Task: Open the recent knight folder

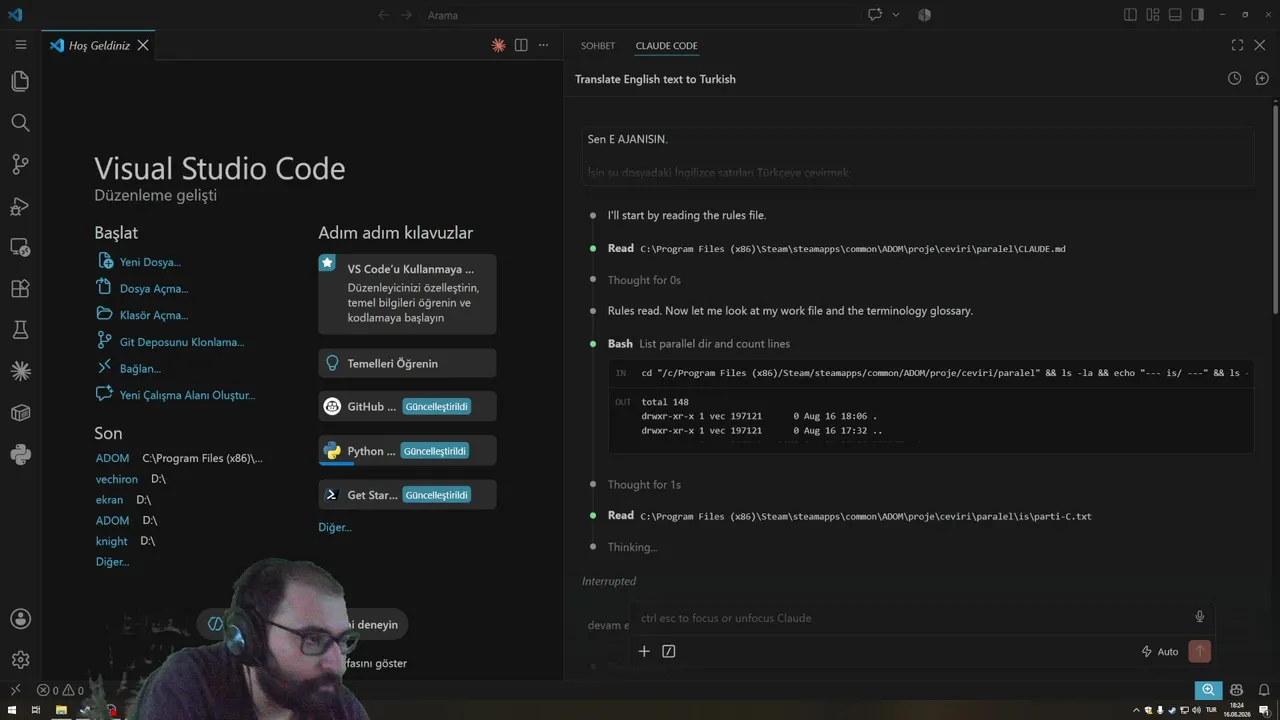Action: click(x=111, y=541)
